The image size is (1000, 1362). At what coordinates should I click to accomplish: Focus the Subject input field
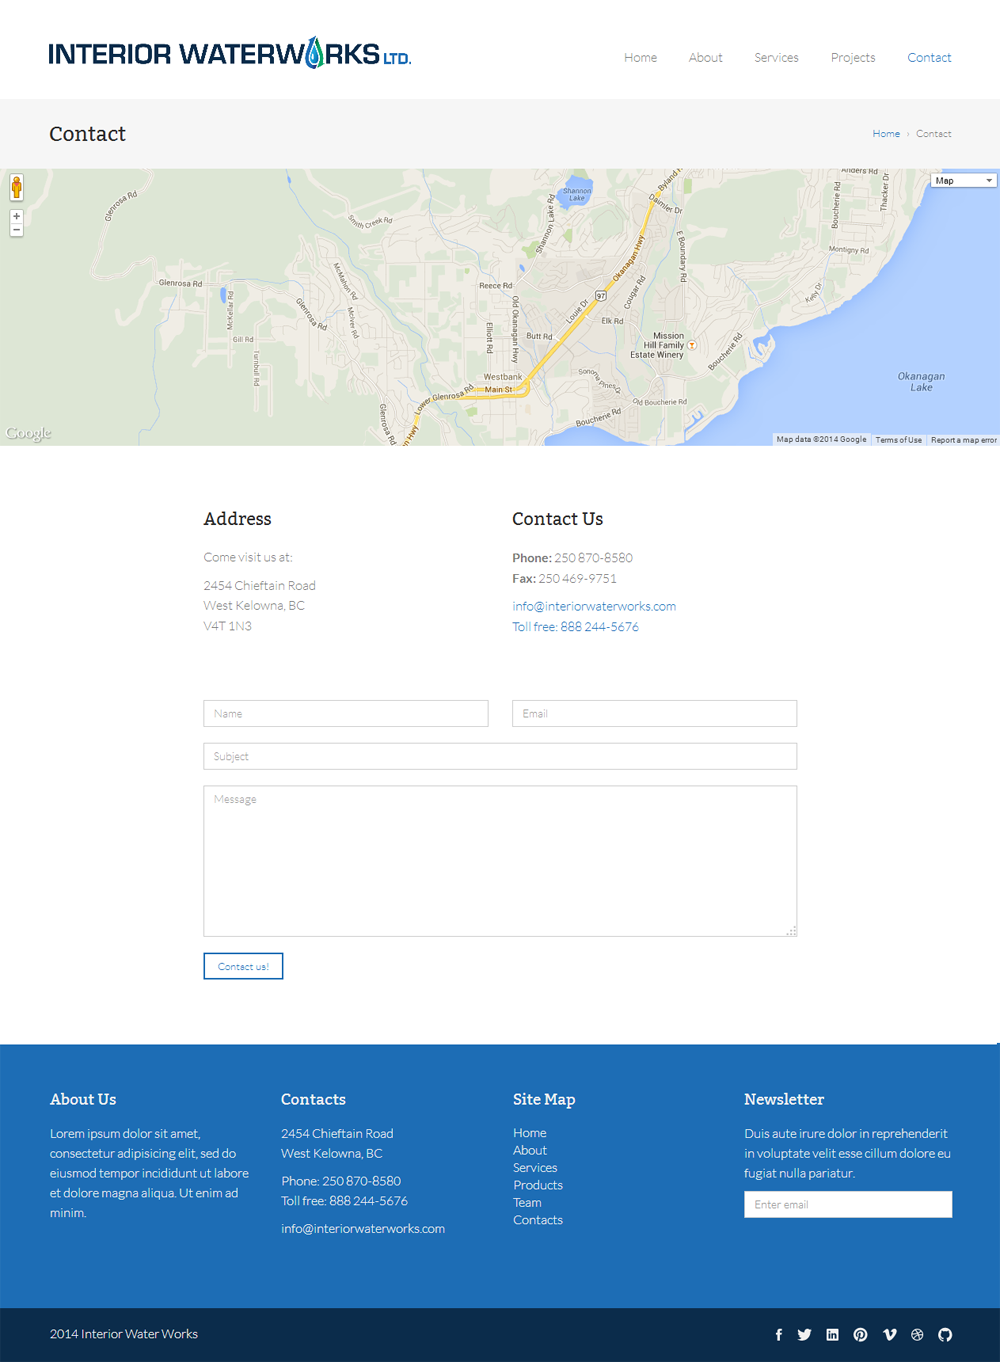500,756
